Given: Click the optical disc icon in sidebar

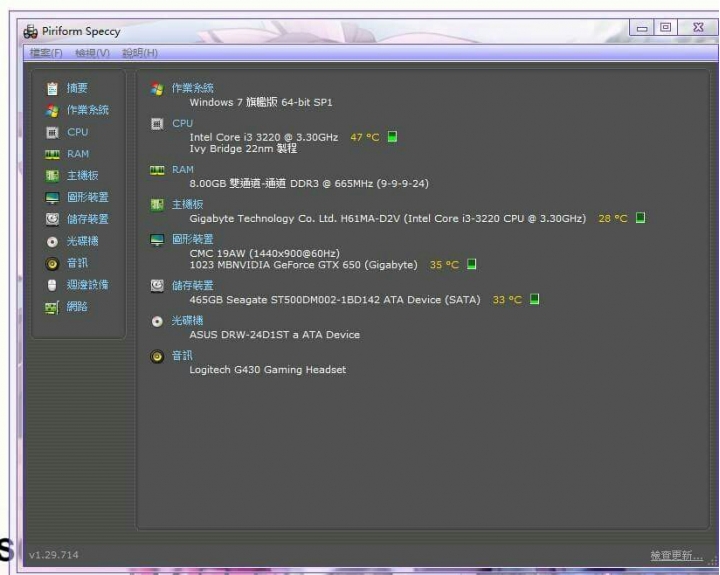Looking at the screenshot, I should (x=52, y=242).
